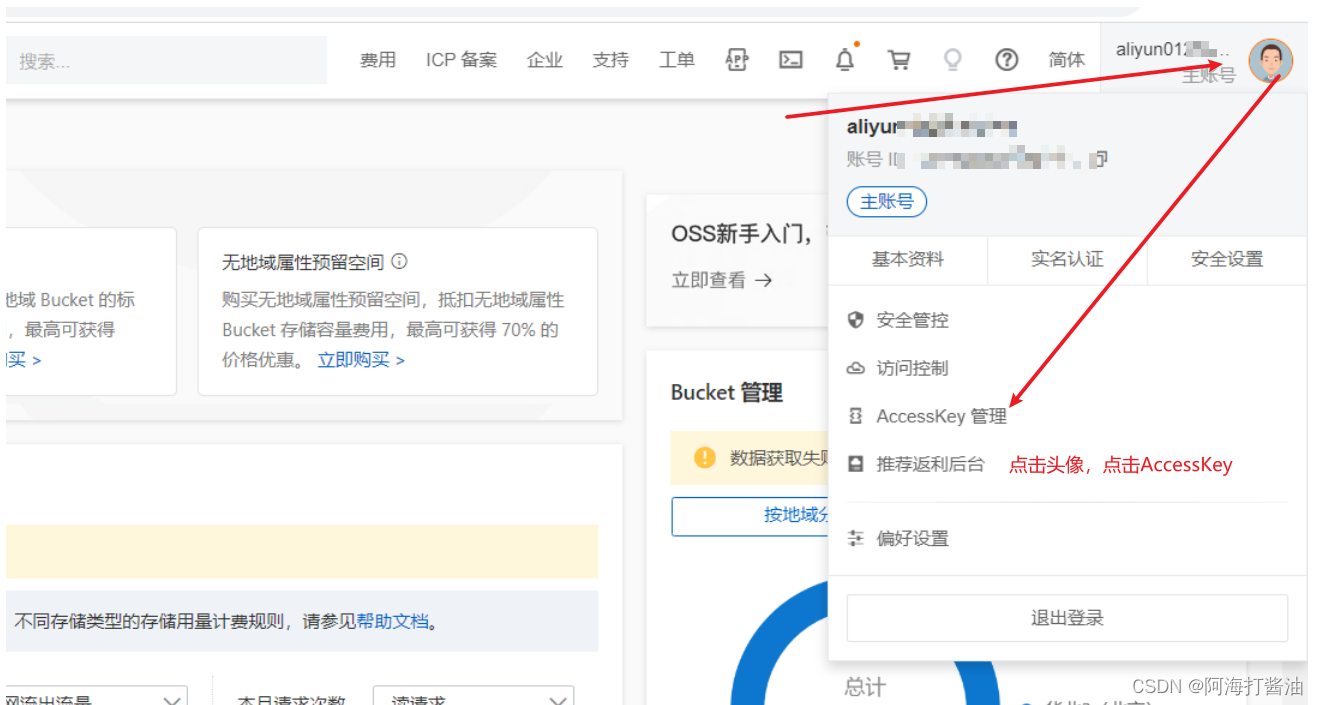The width and height of the screenshot is (1318, 705).
Task: Open 工单 in the top navigation
Action: click(x=677, y=60)
